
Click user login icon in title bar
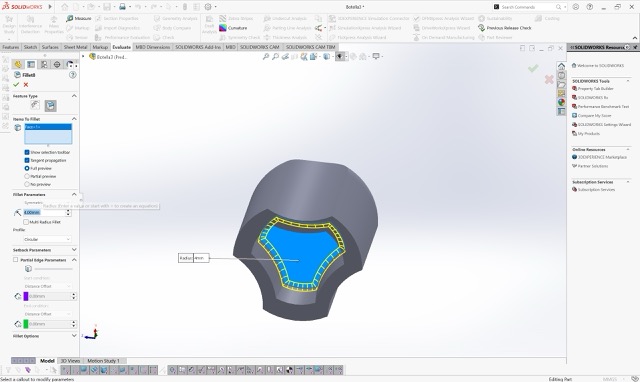pos(576,7)
